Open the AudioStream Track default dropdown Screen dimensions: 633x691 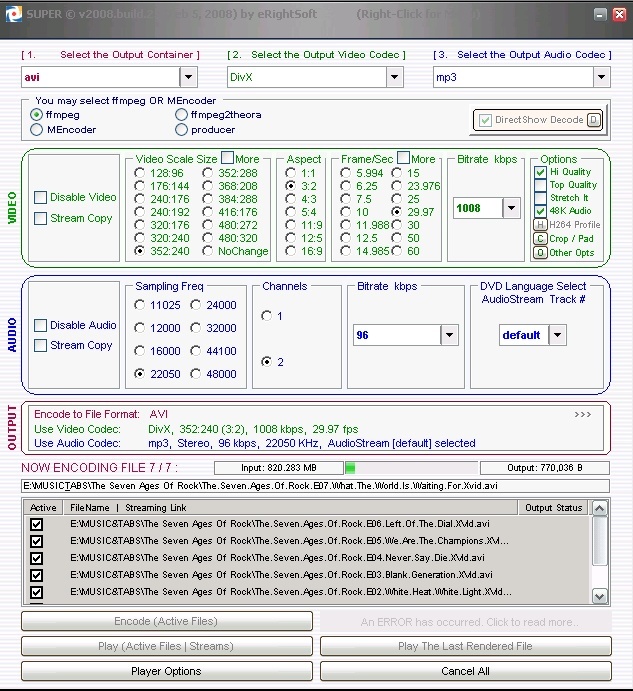click(x=558, y=335)
